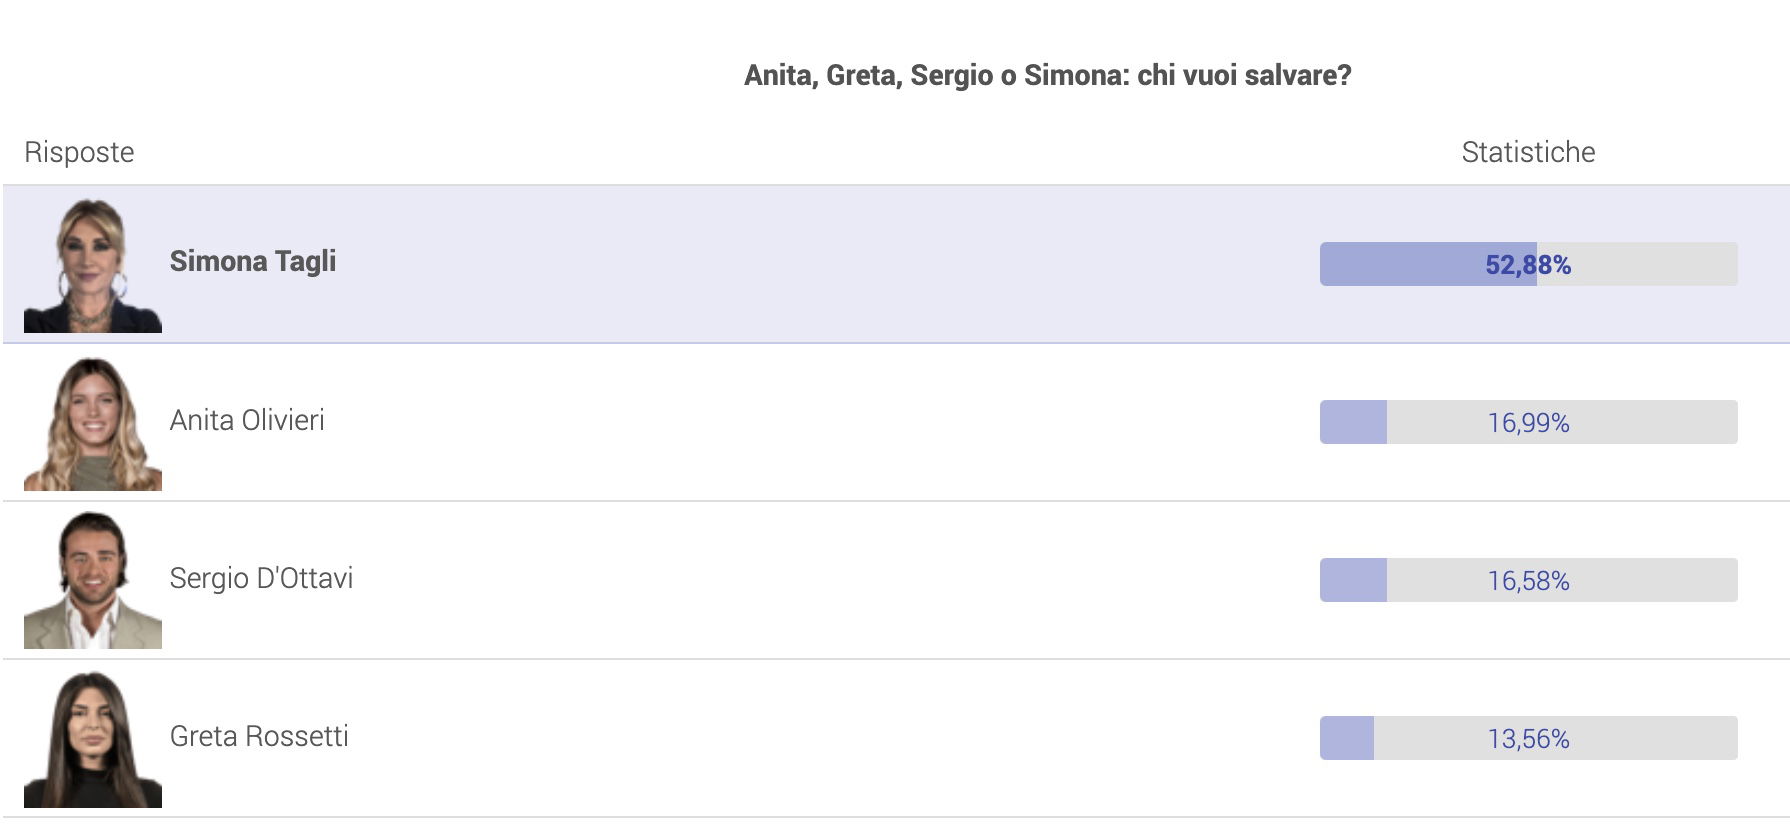Click the 16,58% progress bar
1790x838 pixels.
[x=1528, y=580]
